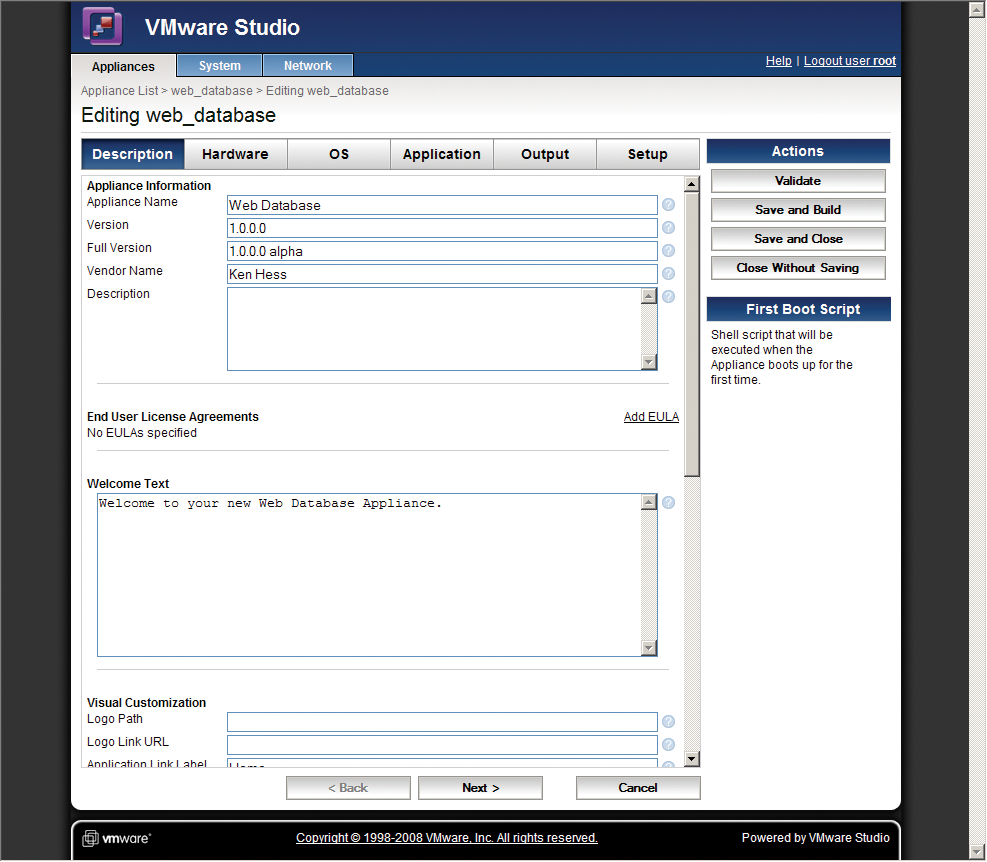The width and height of the screenshot is (987, 862).
Task: Click the form panel's scroll up arrow
Action: click(692, 184)
